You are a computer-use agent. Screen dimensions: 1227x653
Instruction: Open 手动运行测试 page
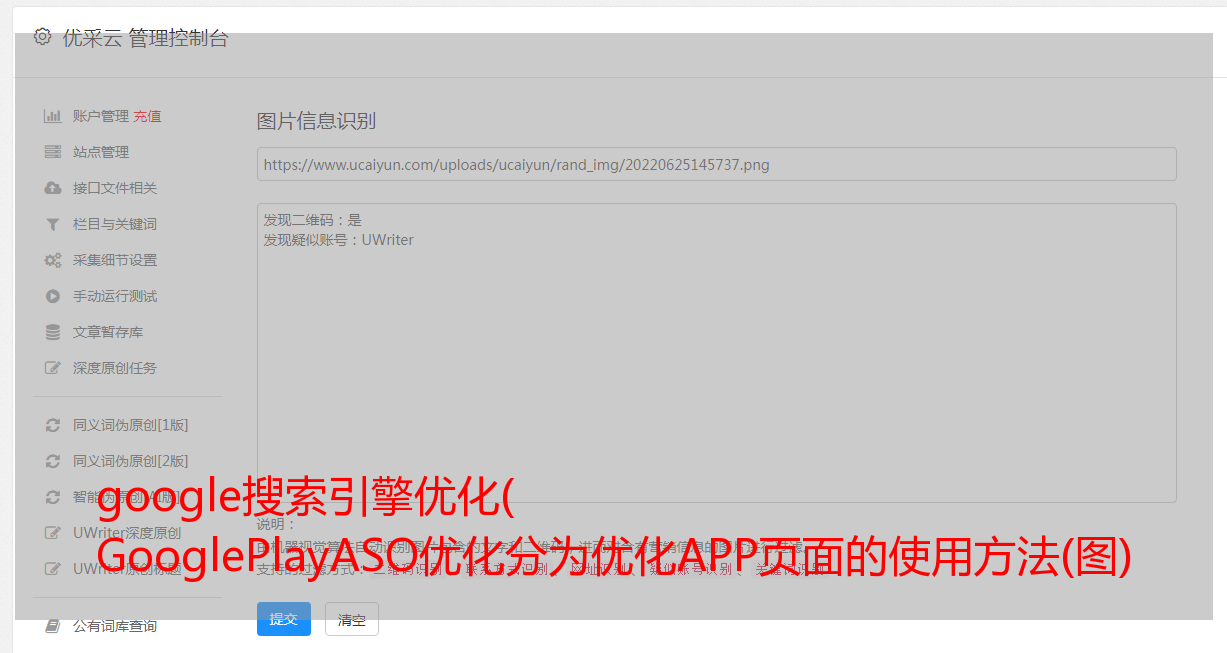click(115, 296)
